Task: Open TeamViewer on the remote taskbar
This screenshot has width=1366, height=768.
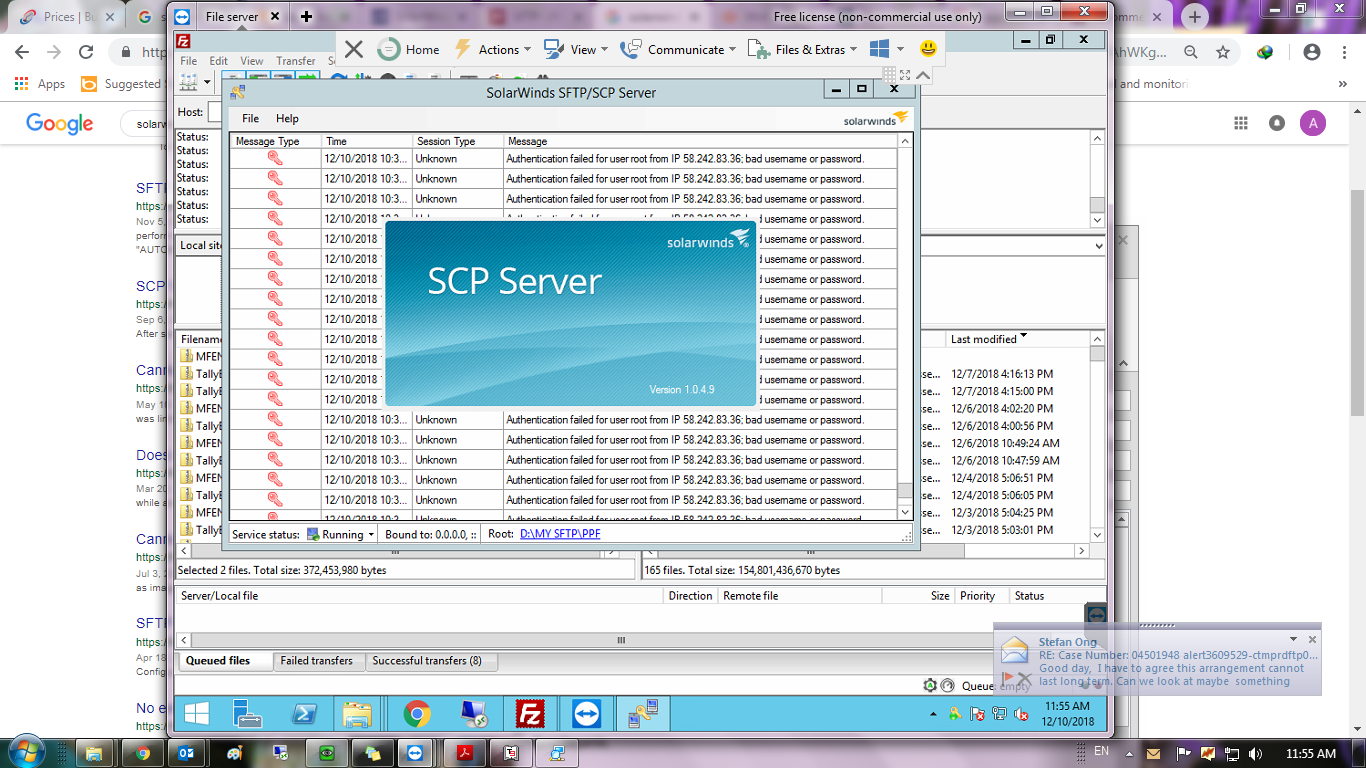Action: point(587,714)
